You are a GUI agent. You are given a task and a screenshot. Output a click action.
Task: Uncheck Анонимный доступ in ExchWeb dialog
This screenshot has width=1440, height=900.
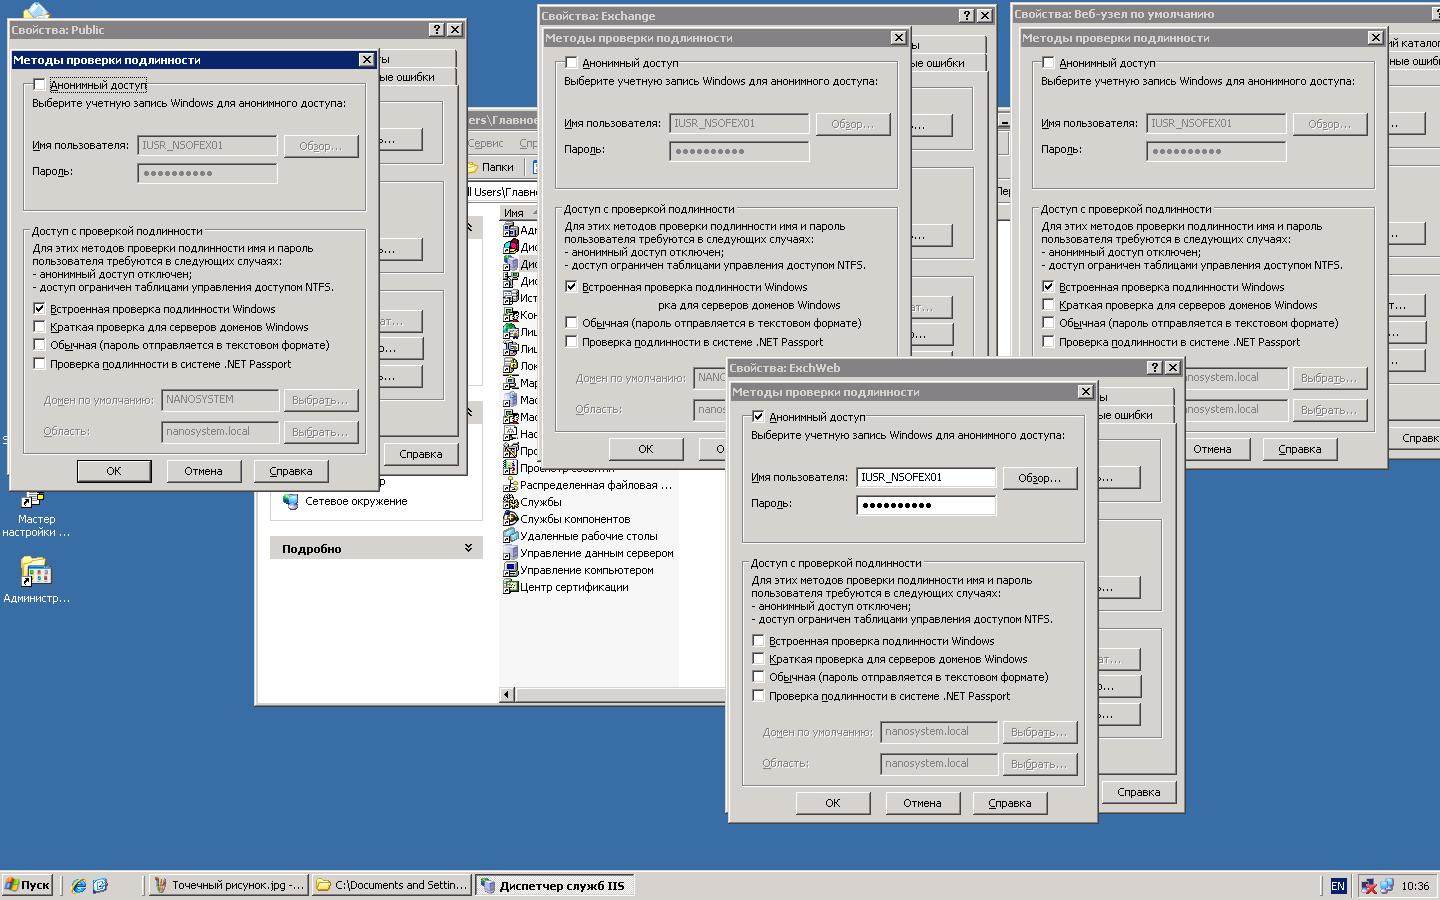758,417
